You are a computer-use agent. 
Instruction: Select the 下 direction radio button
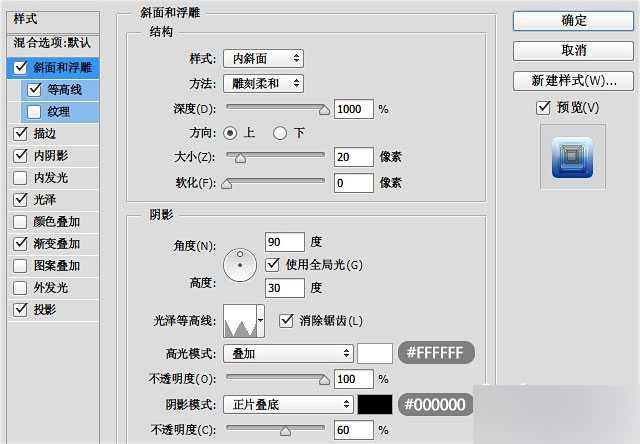[280, 132]
